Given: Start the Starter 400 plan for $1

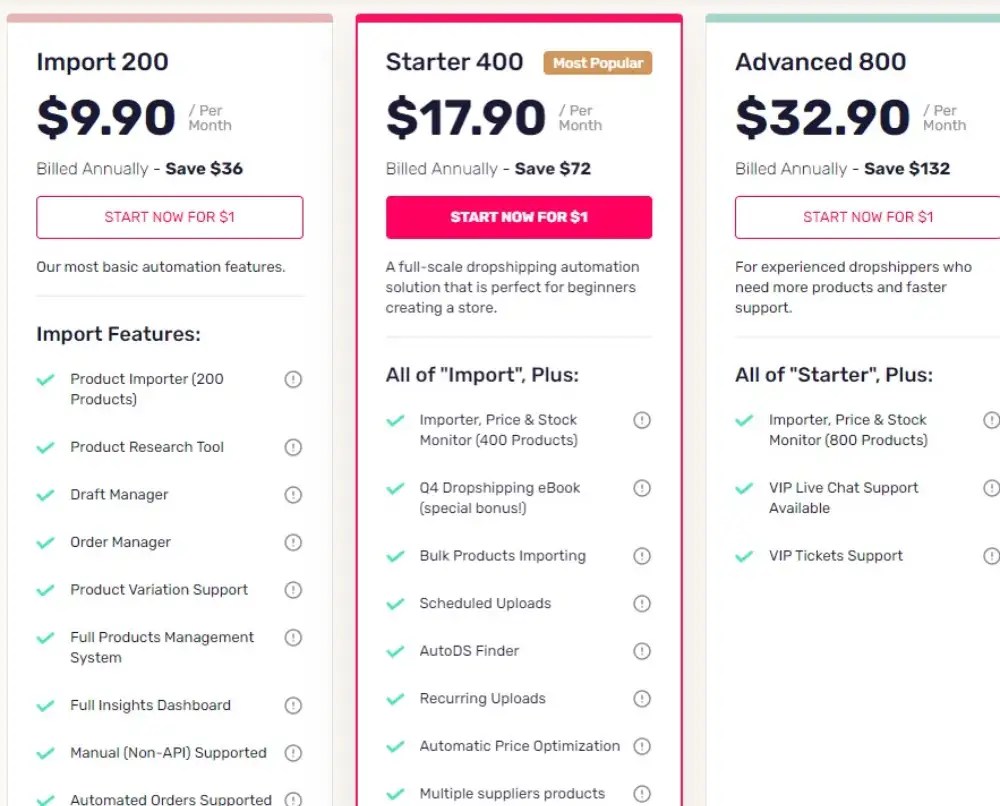Looking at the screenshot, I should tap(519, 217).
